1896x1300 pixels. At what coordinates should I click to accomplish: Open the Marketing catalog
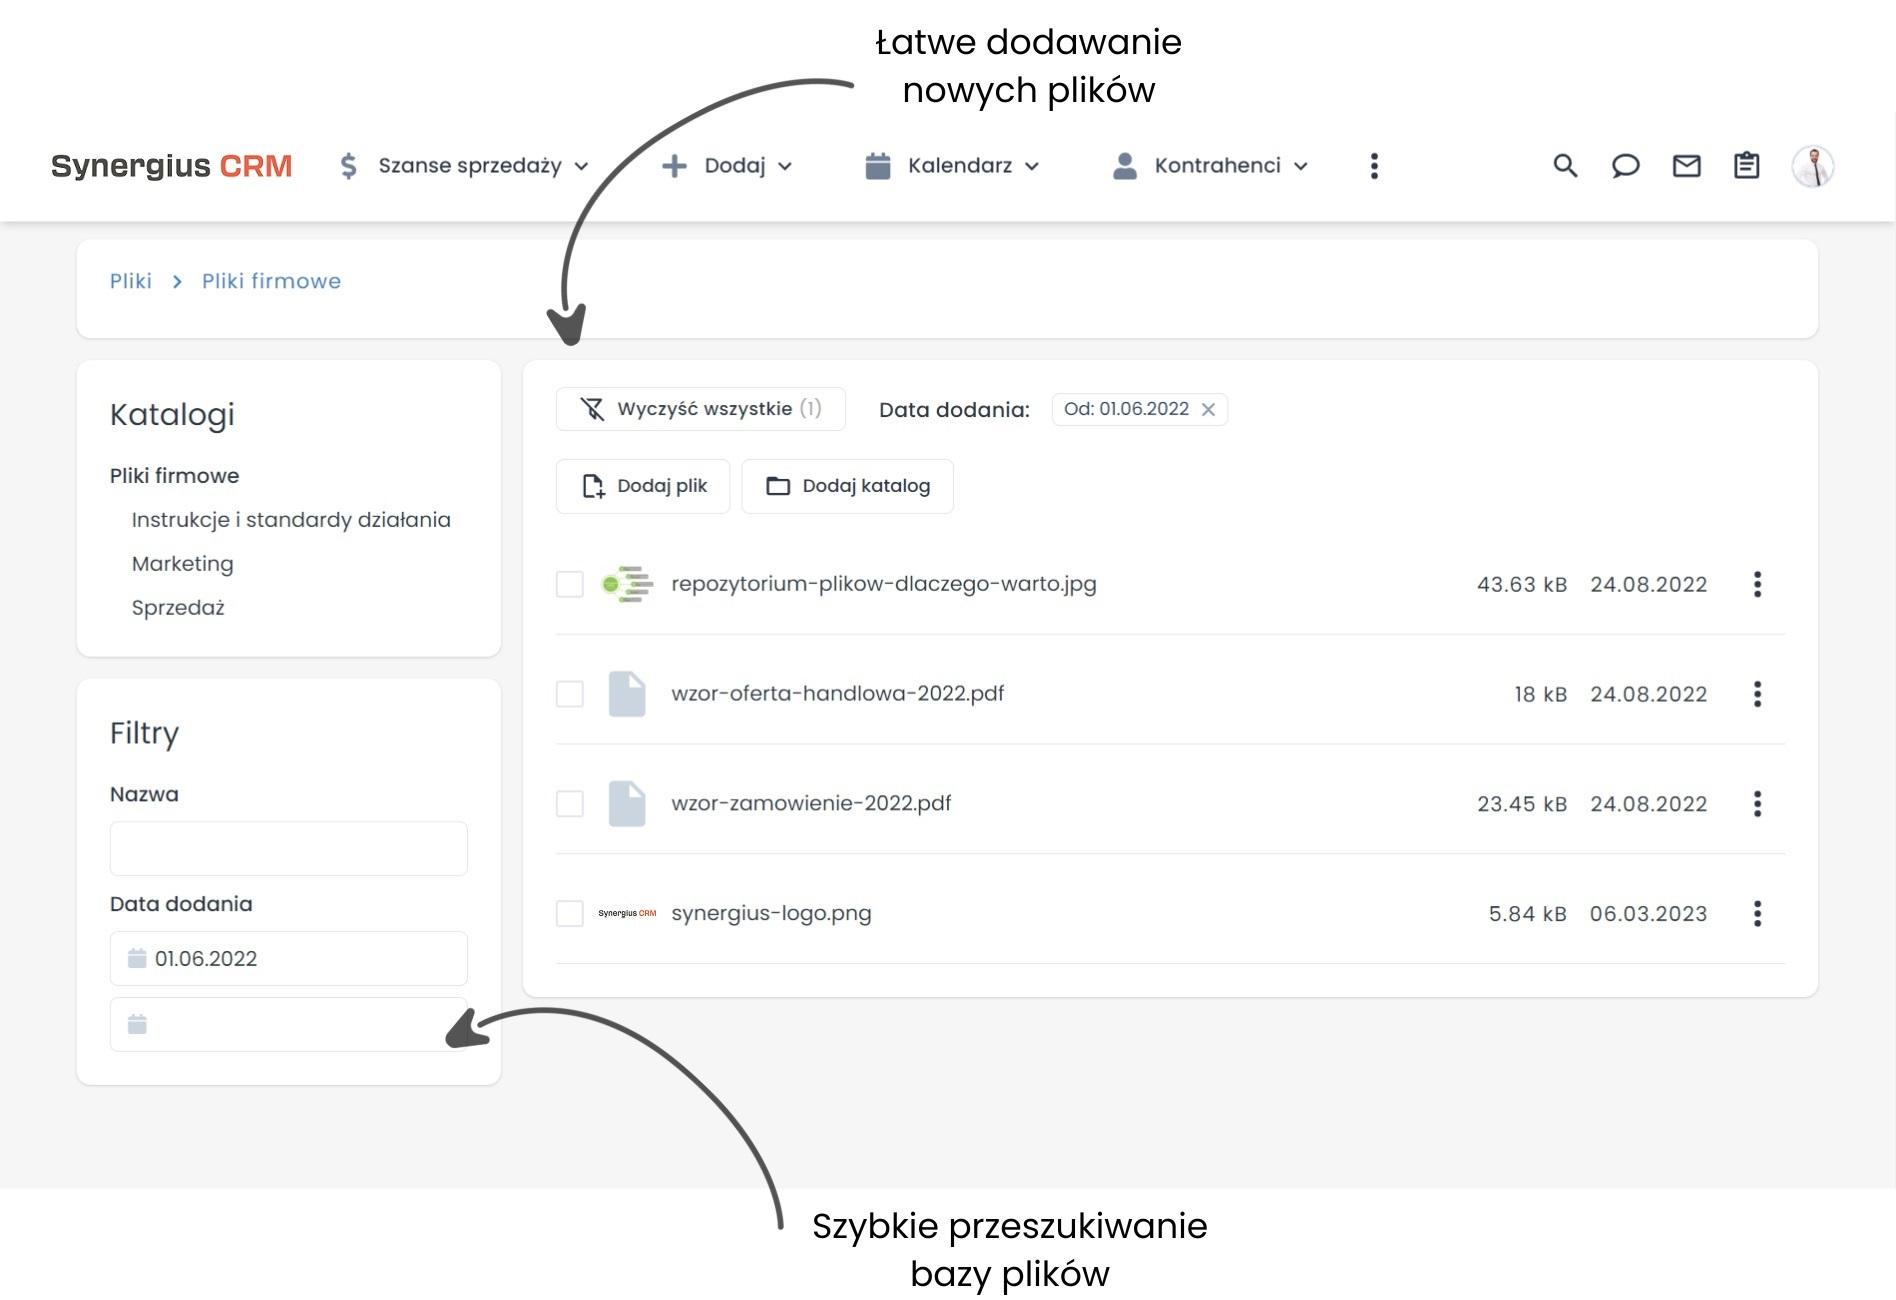[182, 563]
